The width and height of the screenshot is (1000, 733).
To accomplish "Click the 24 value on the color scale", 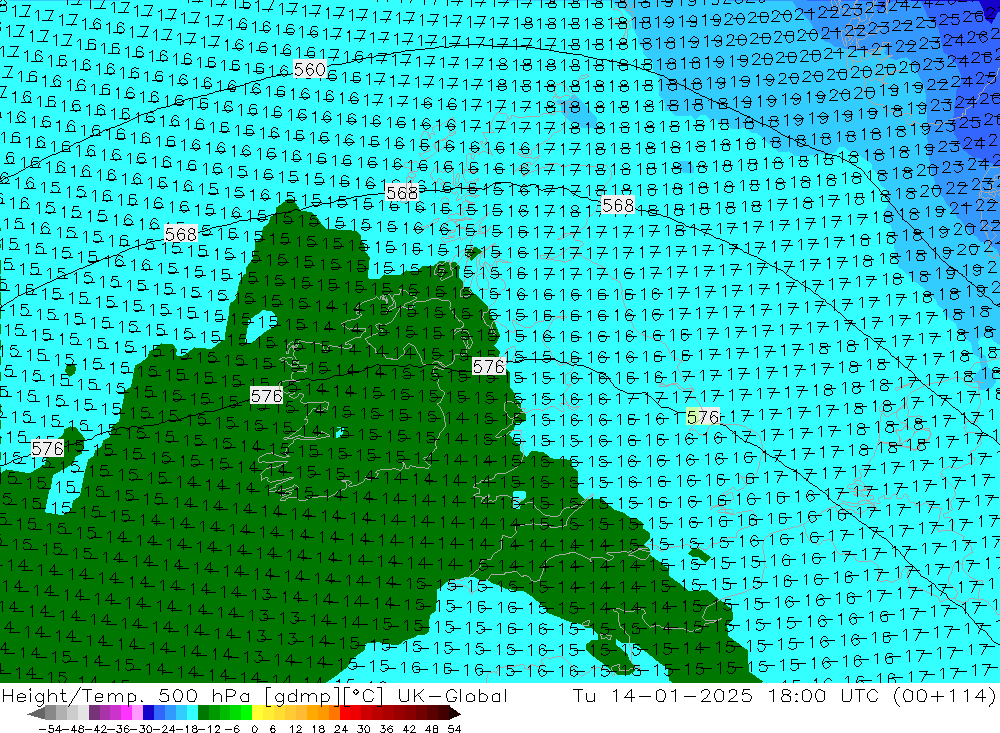I will 341,729.
